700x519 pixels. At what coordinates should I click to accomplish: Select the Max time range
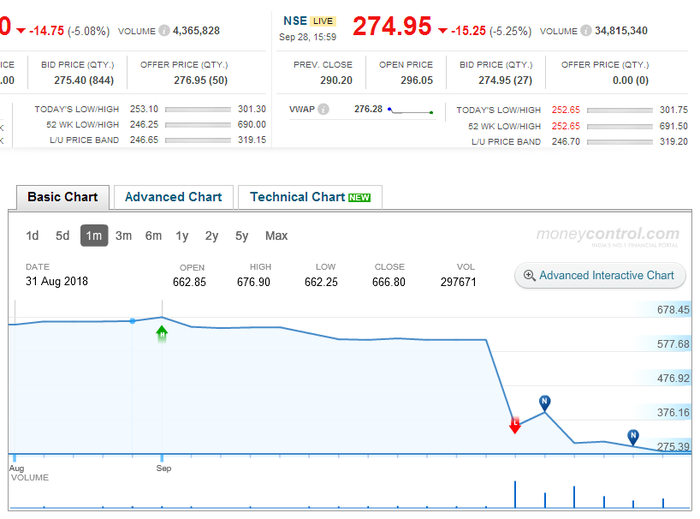pyautogui.click(x=276, y=236)
